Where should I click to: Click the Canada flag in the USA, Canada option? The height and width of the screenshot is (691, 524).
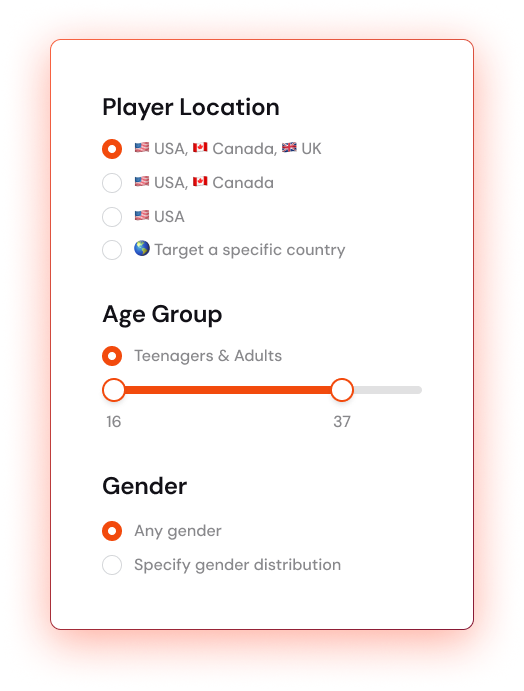[x=200, y=182]
